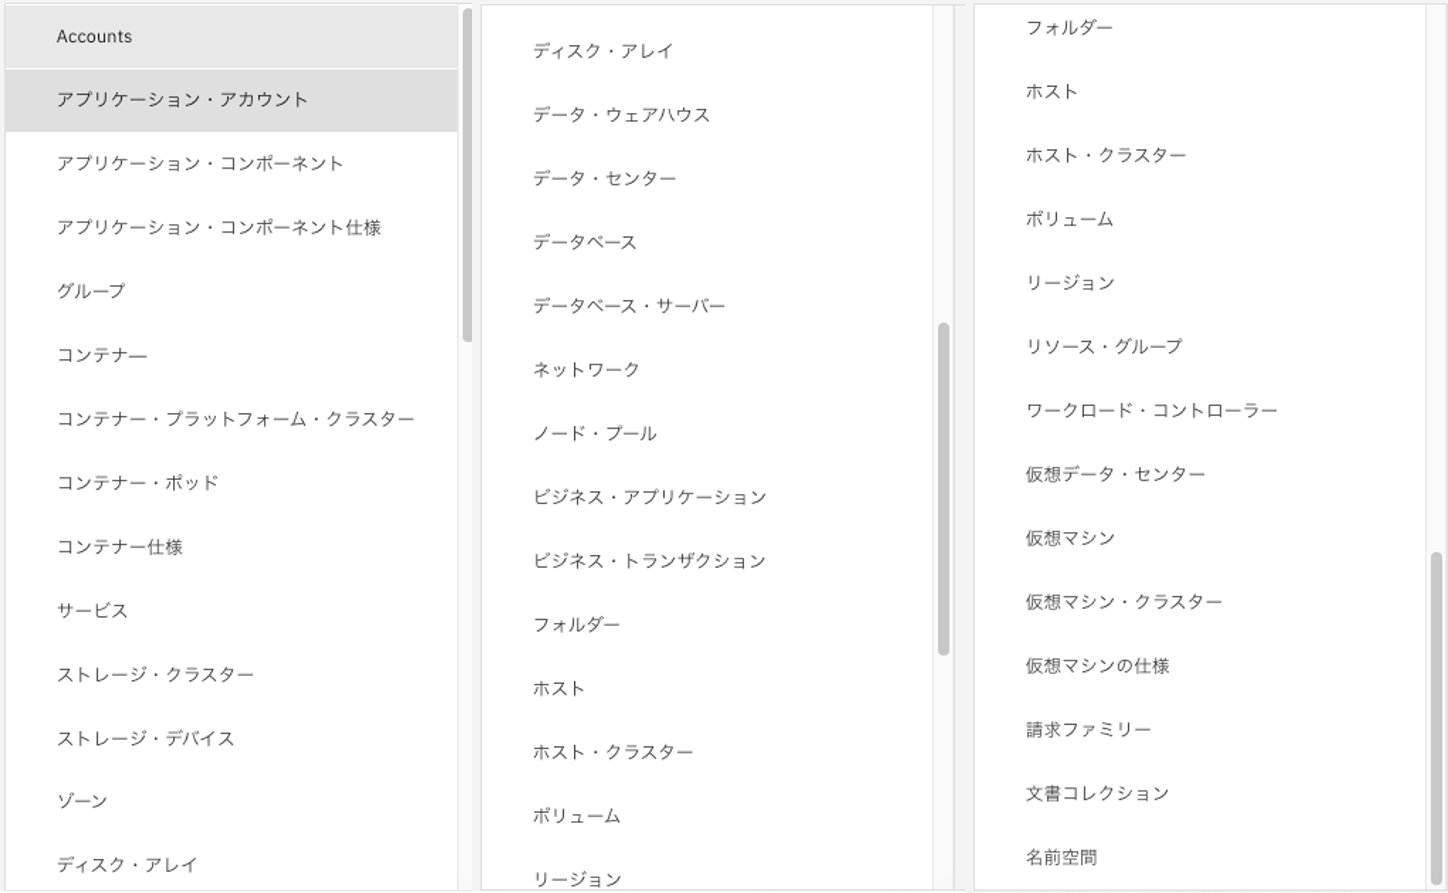Screen dimensions: 1448x893
Task: Choose ワークロード・コントローラー entry
Action: (x=1151, y=411)
